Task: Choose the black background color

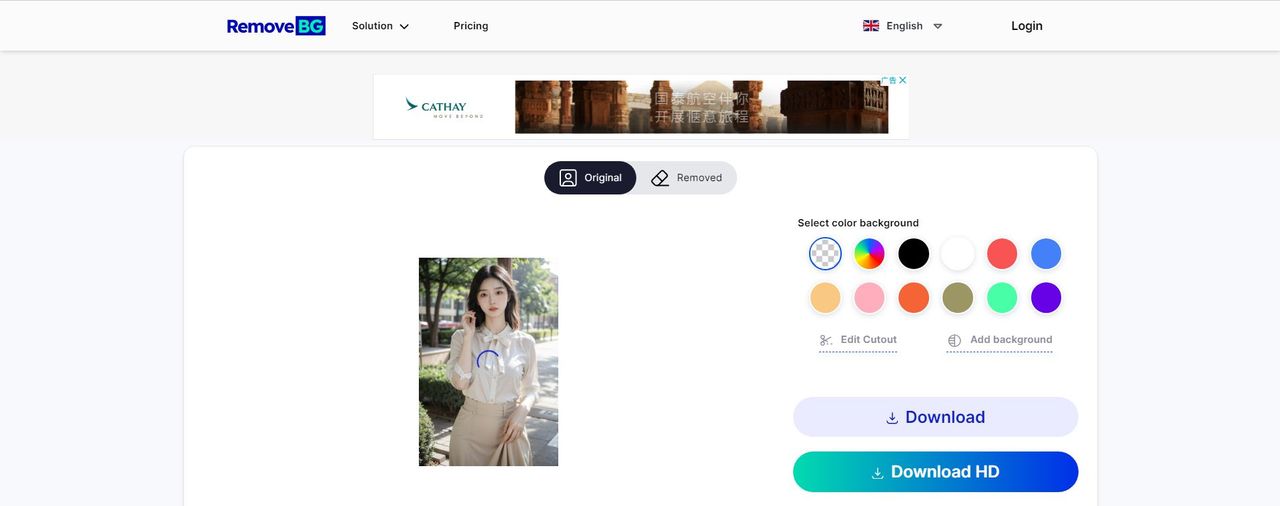Action: 913,254
